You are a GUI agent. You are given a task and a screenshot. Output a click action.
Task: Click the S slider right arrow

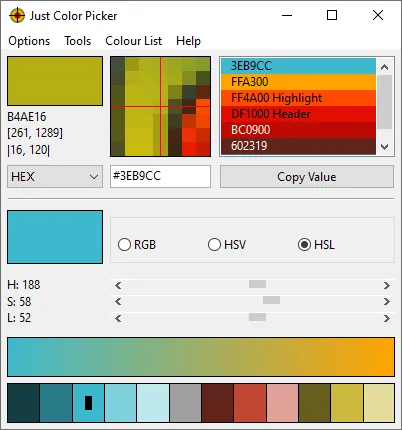387,302
